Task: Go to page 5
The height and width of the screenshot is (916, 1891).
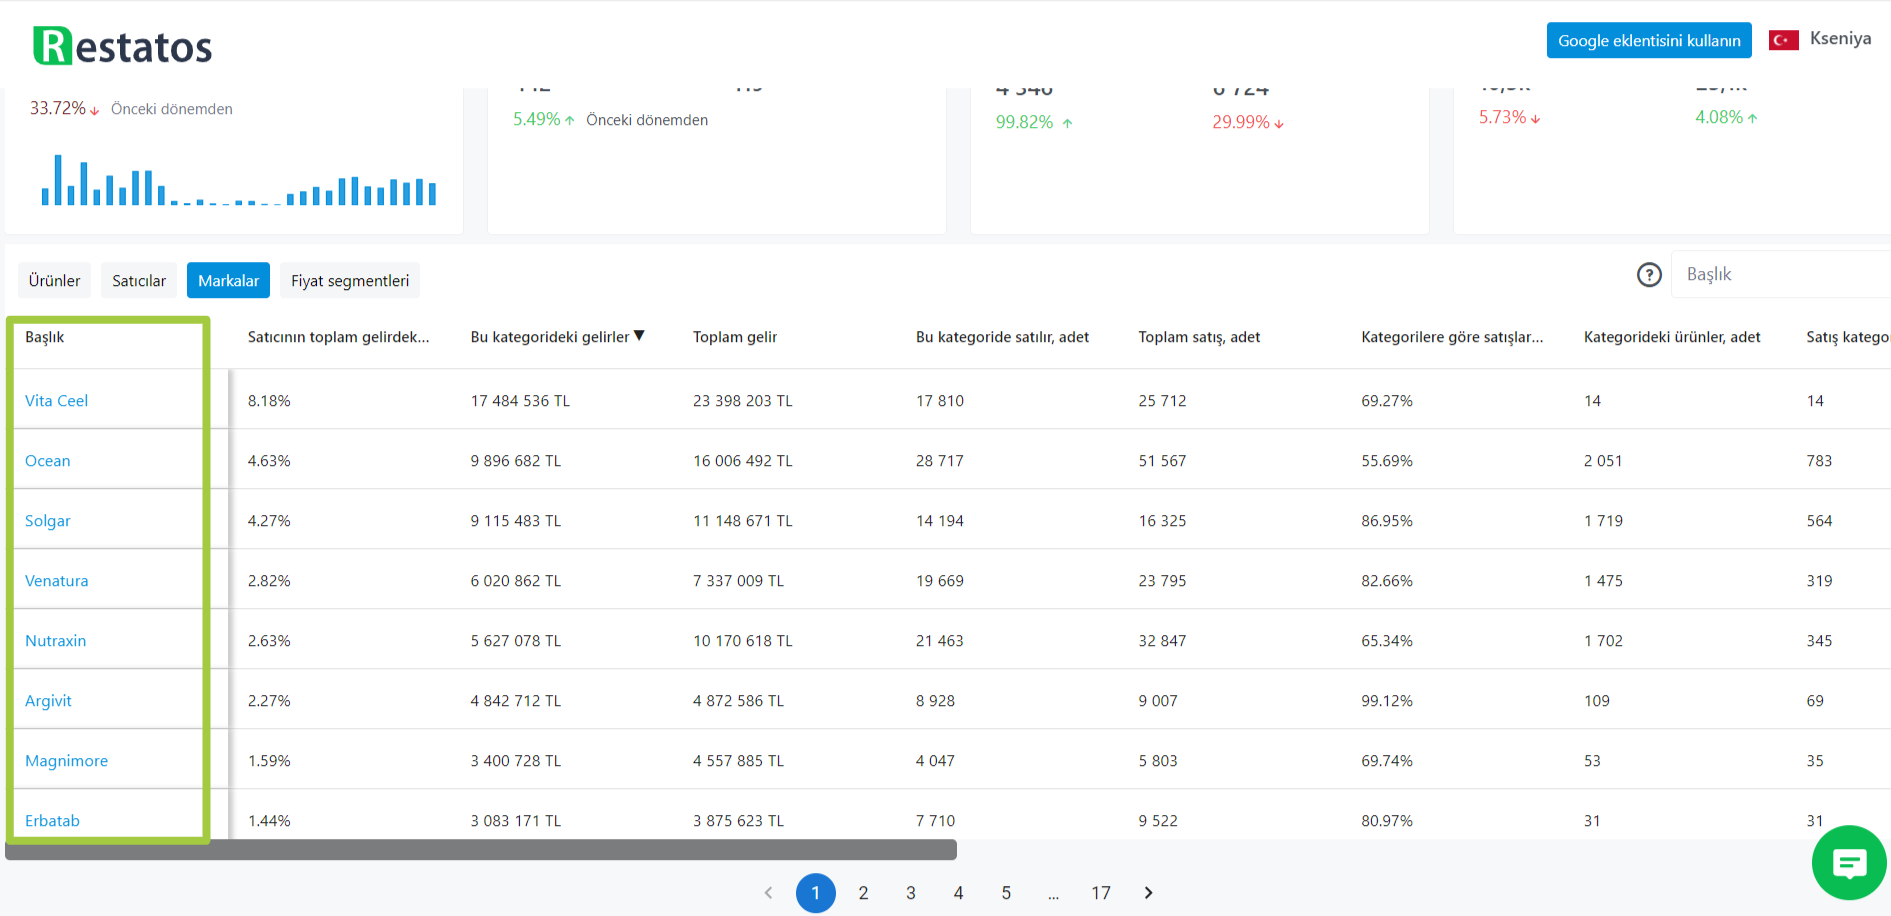Action: click(1006, 892)
